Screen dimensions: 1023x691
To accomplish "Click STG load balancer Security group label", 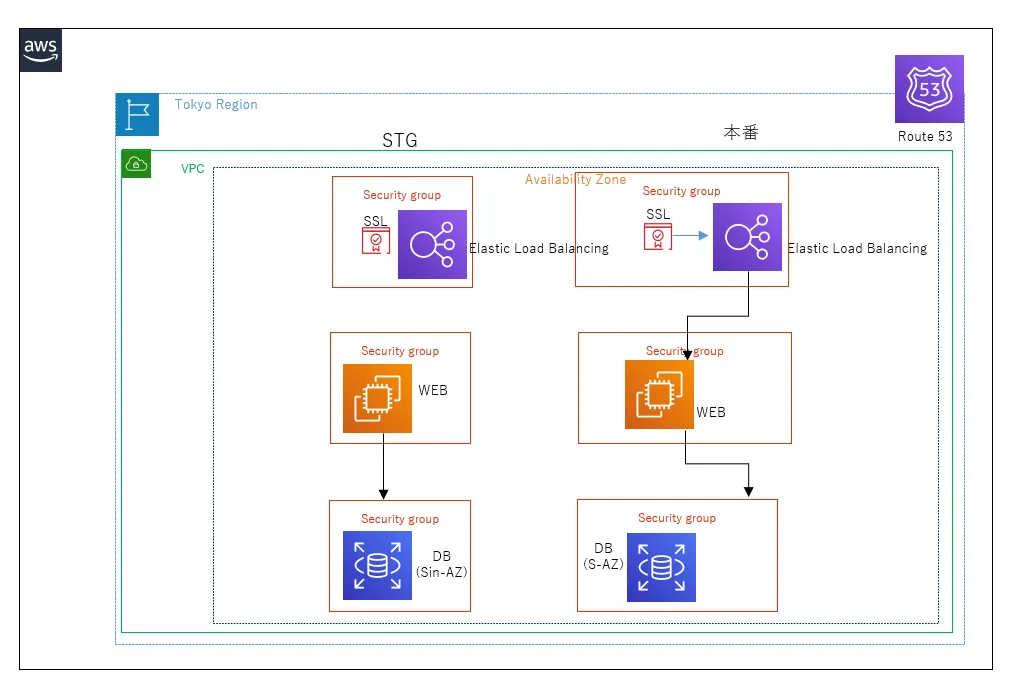I will coord(402,195).
